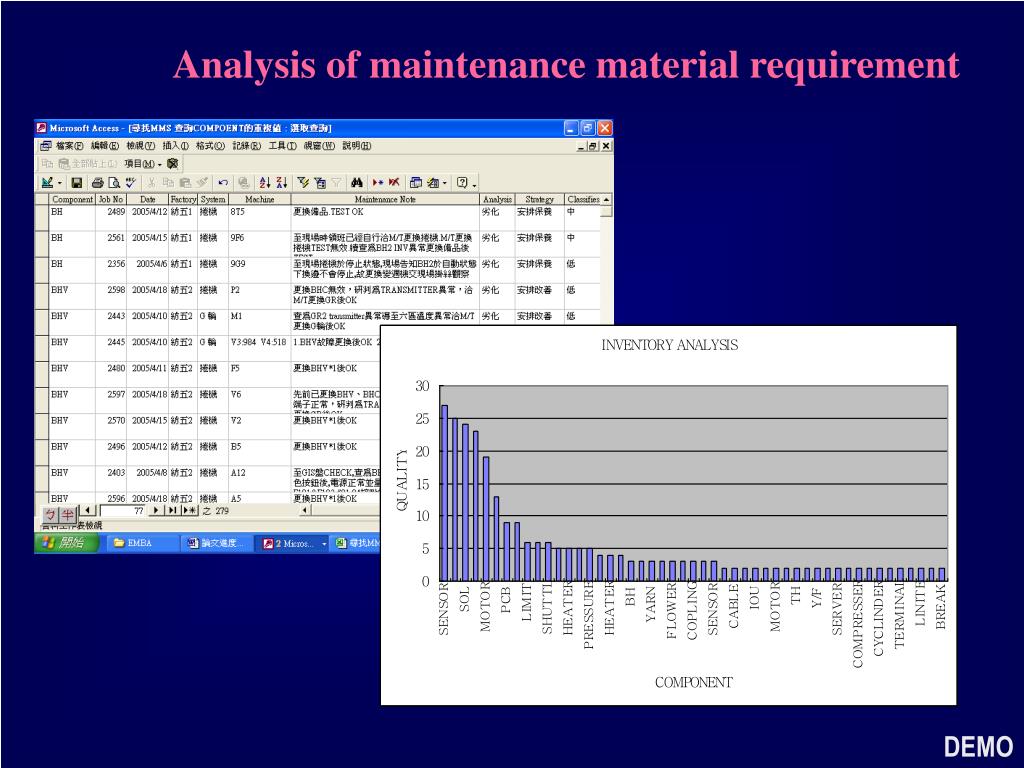Open the 檔案(F) menu

click(69, 146)
